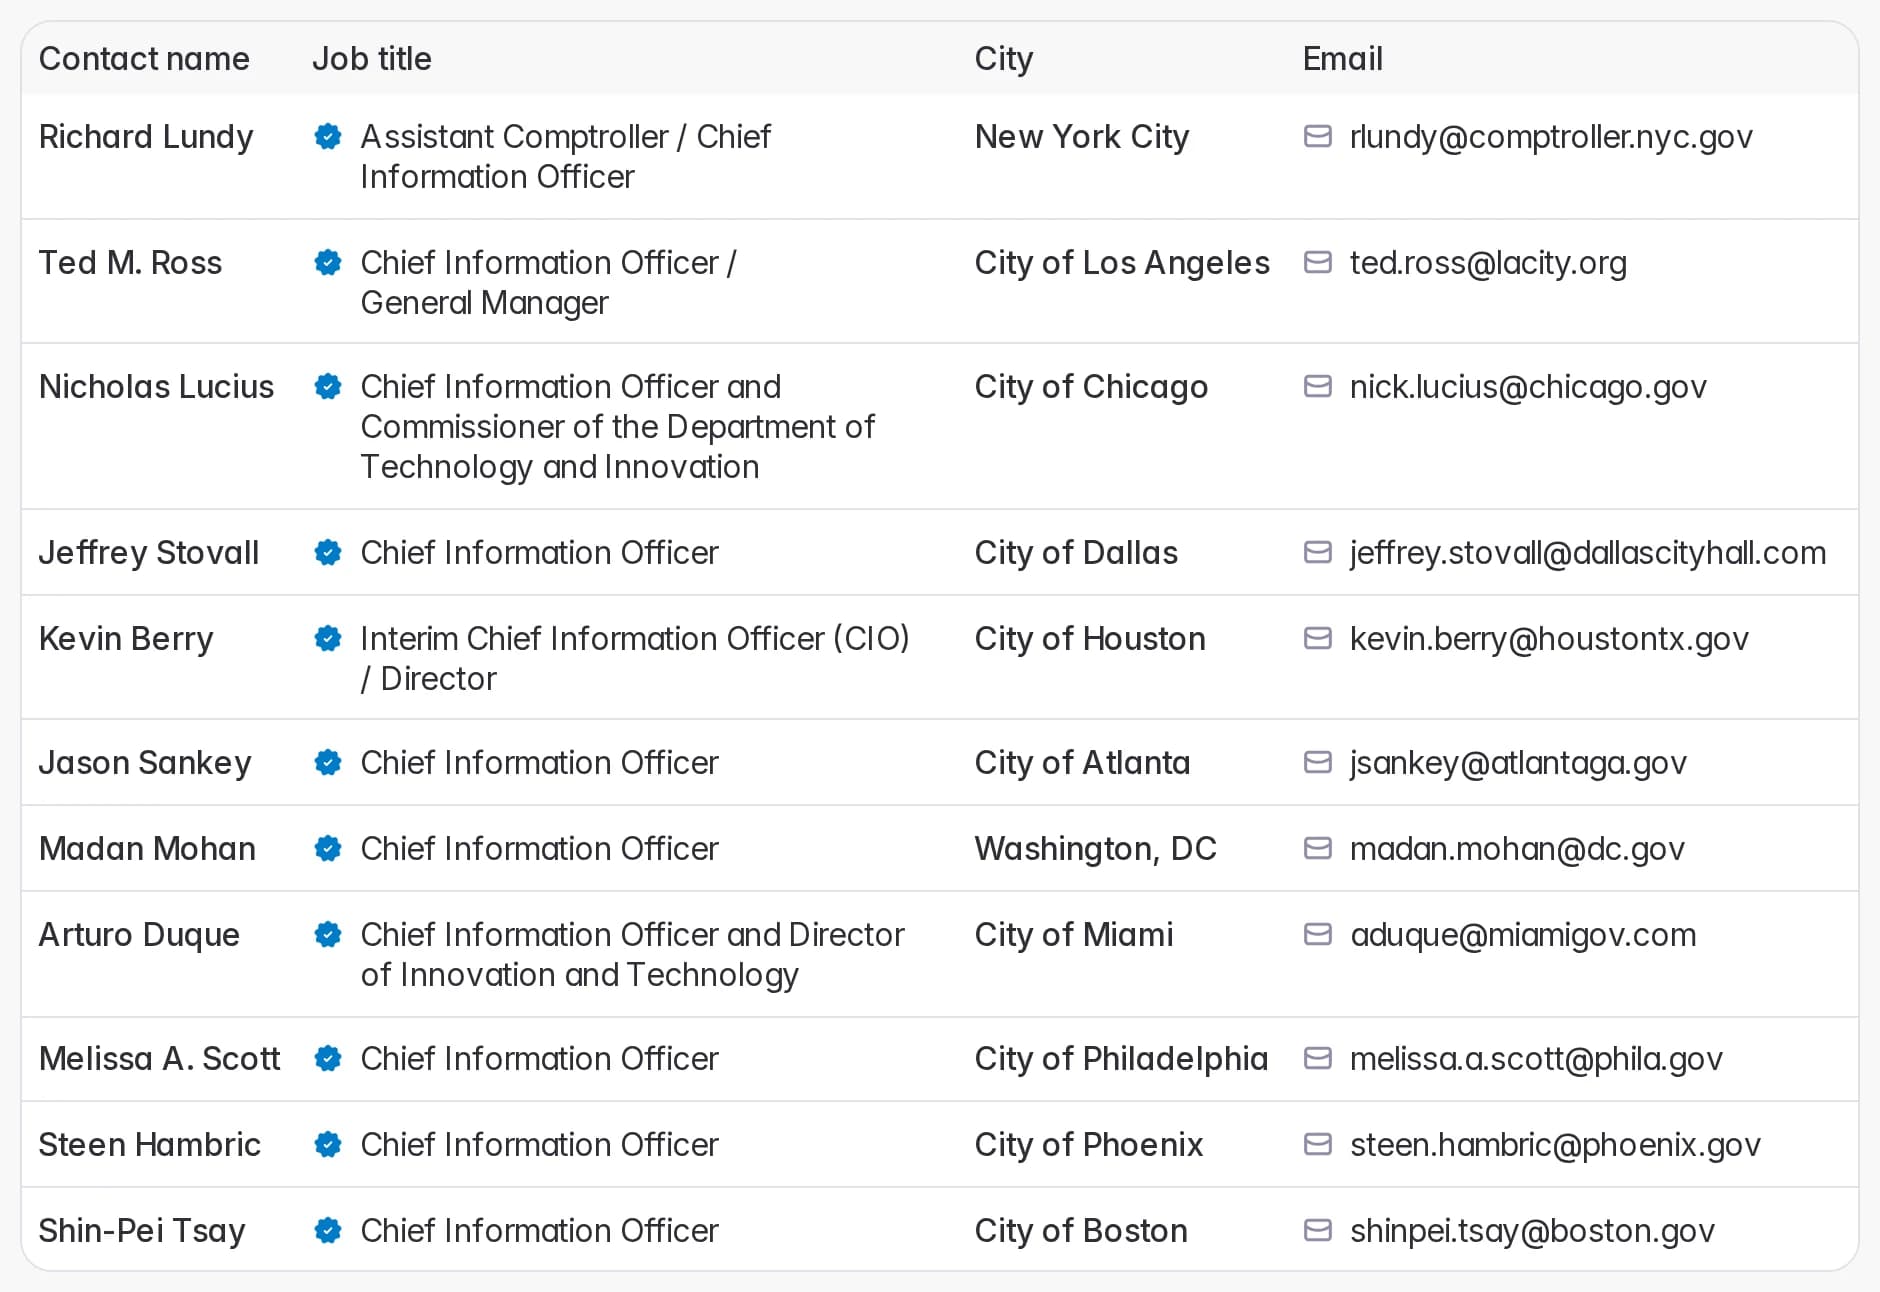Click the envelope icon before kevin.berry@houstontx.gov
Screen dimensions: 1880x1292
click(x=1318, y=638)
